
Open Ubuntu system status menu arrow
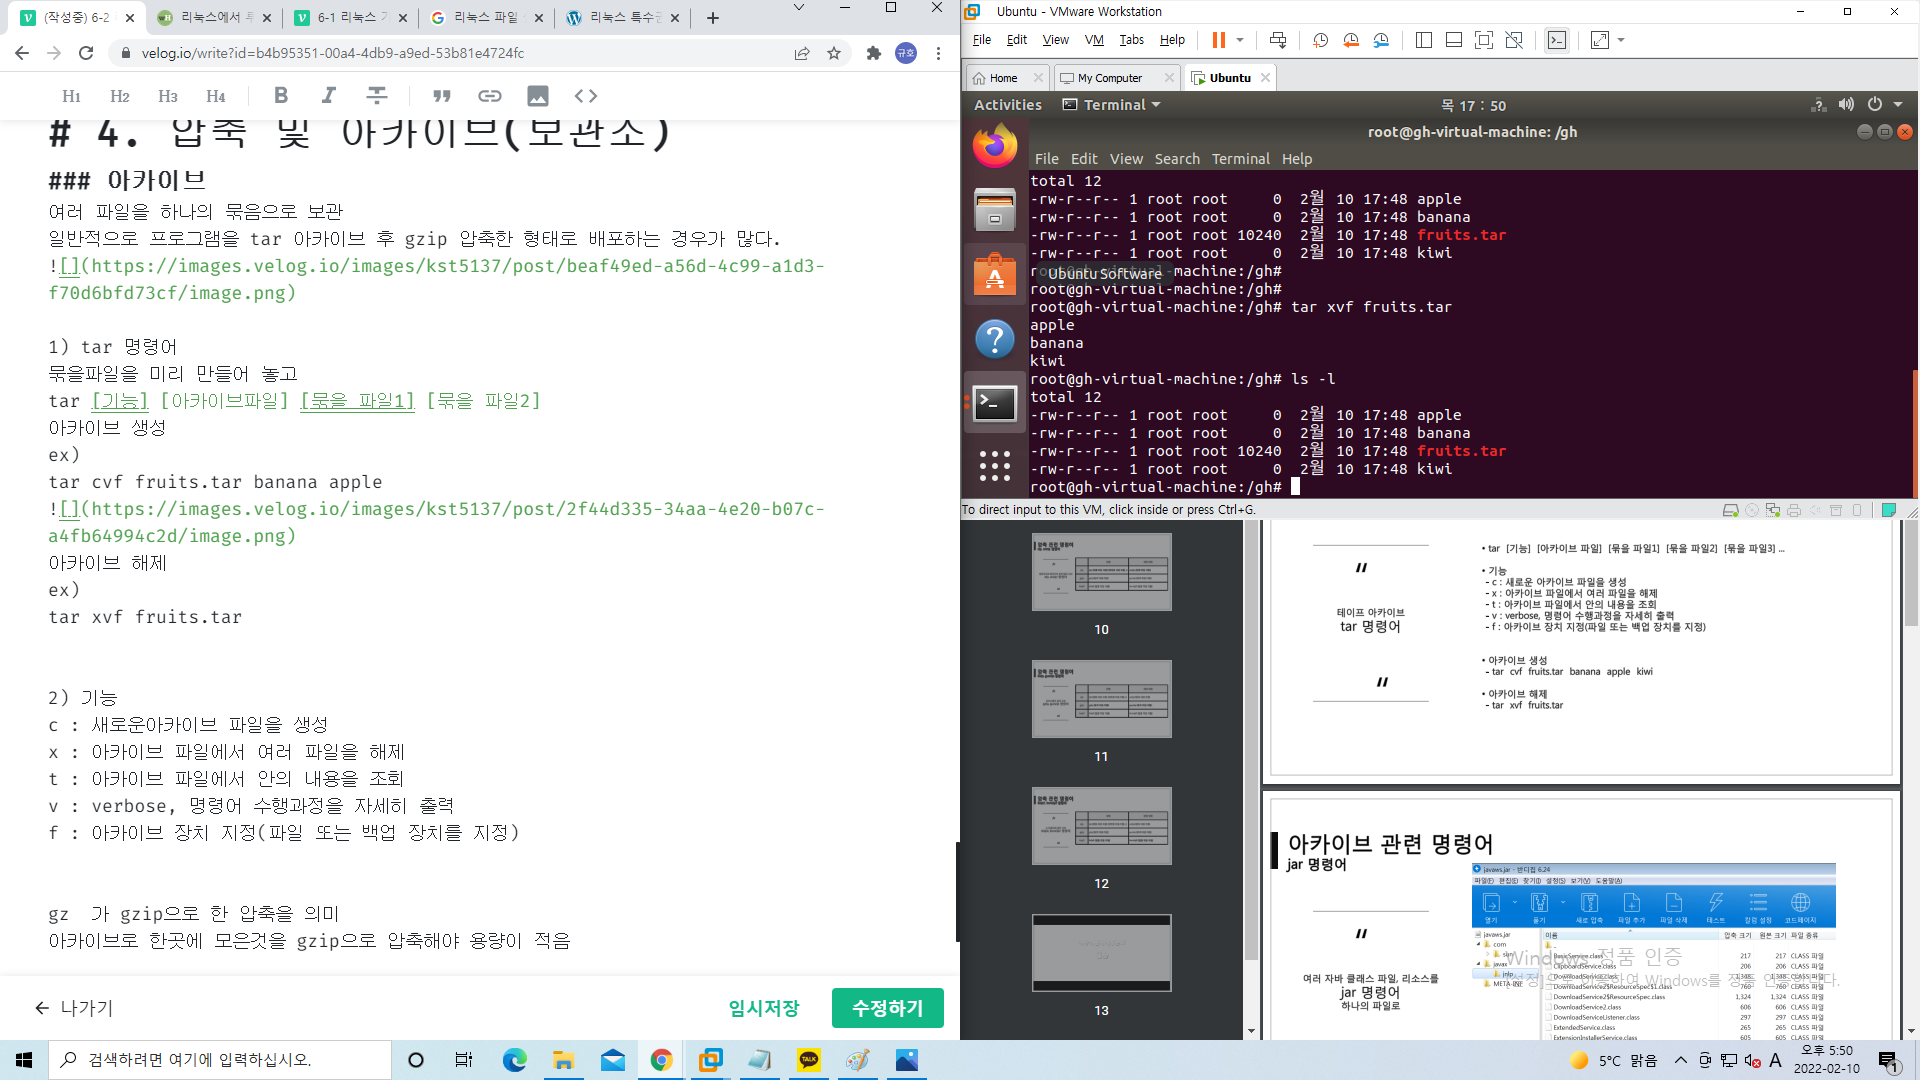[1898, 105]
